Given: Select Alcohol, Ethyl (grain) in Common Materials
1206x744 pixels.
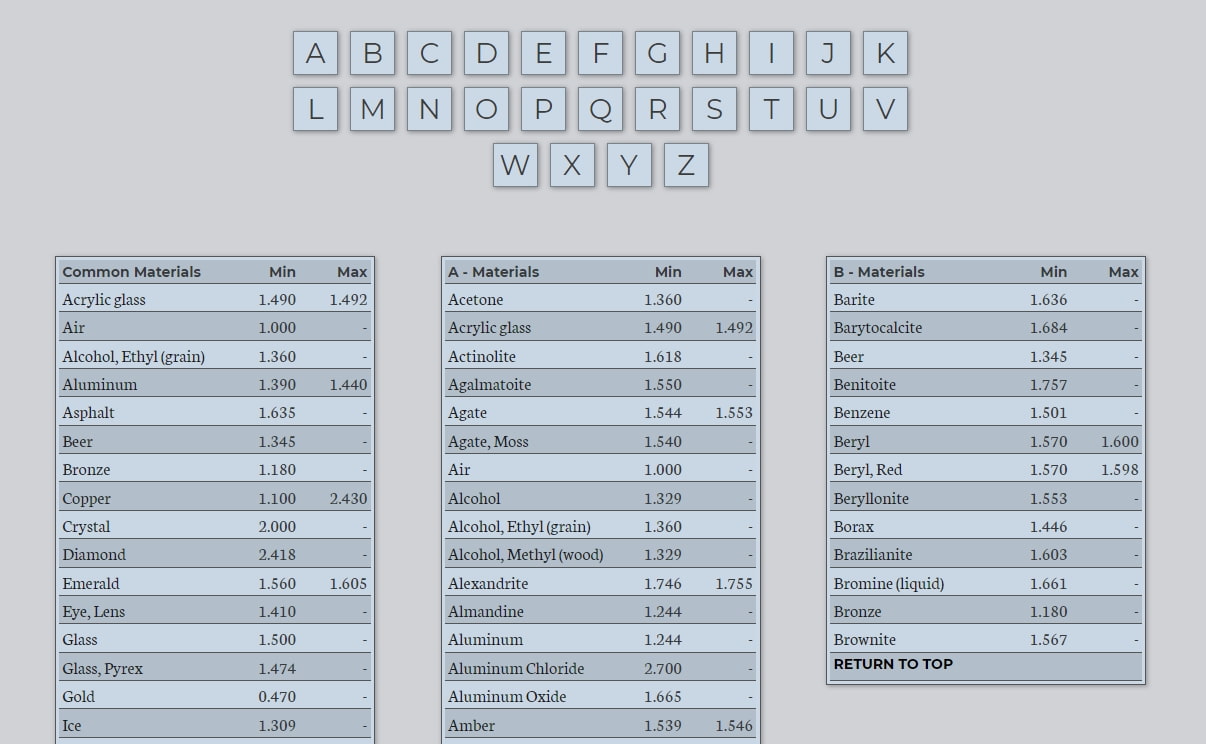Looking at the screenshot, I should coord(215,356).
